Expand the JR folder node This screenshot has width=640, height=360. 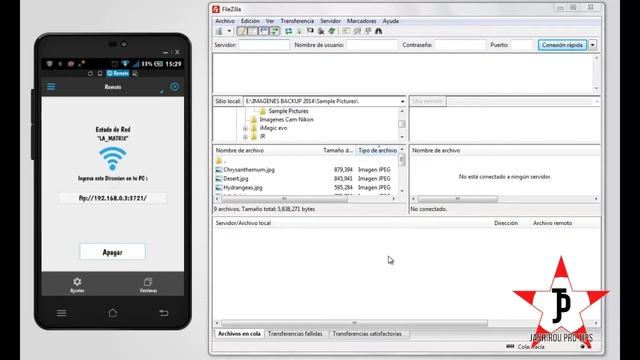coord(245,137)
